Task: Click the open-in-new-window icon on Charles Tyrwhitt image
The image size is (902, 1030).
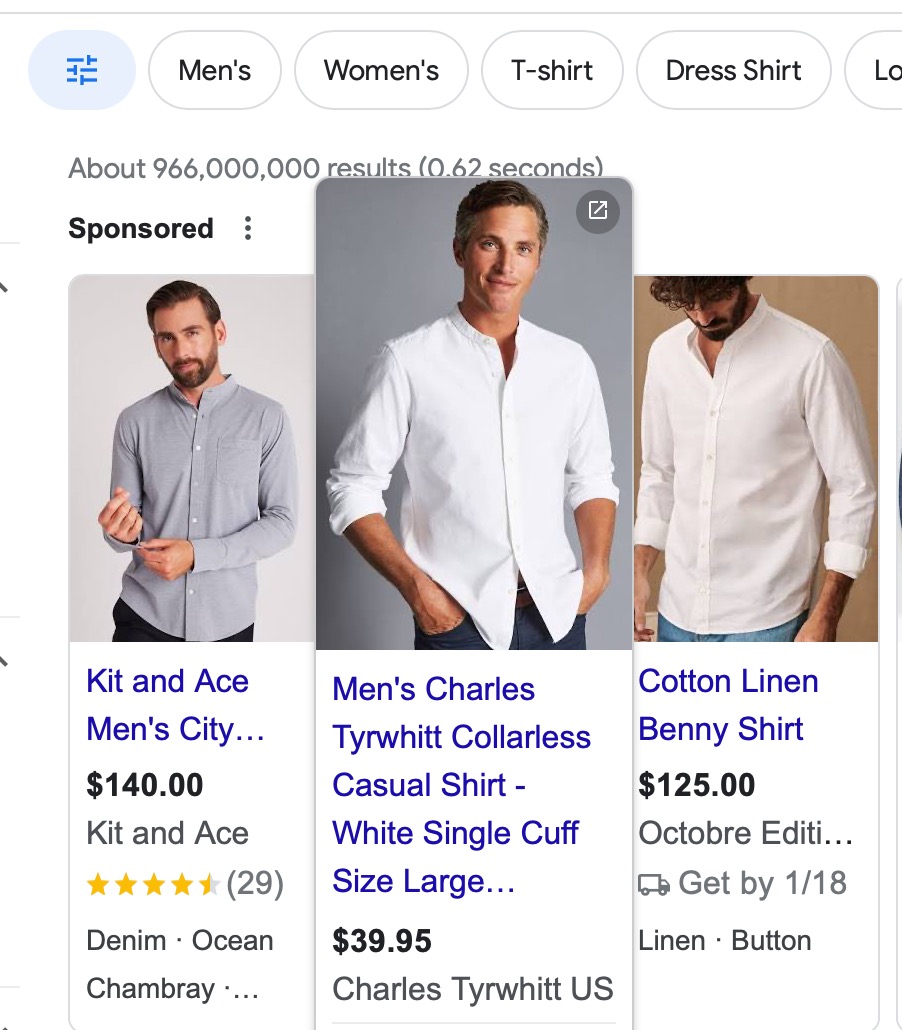Action: (x=598, y=210)
